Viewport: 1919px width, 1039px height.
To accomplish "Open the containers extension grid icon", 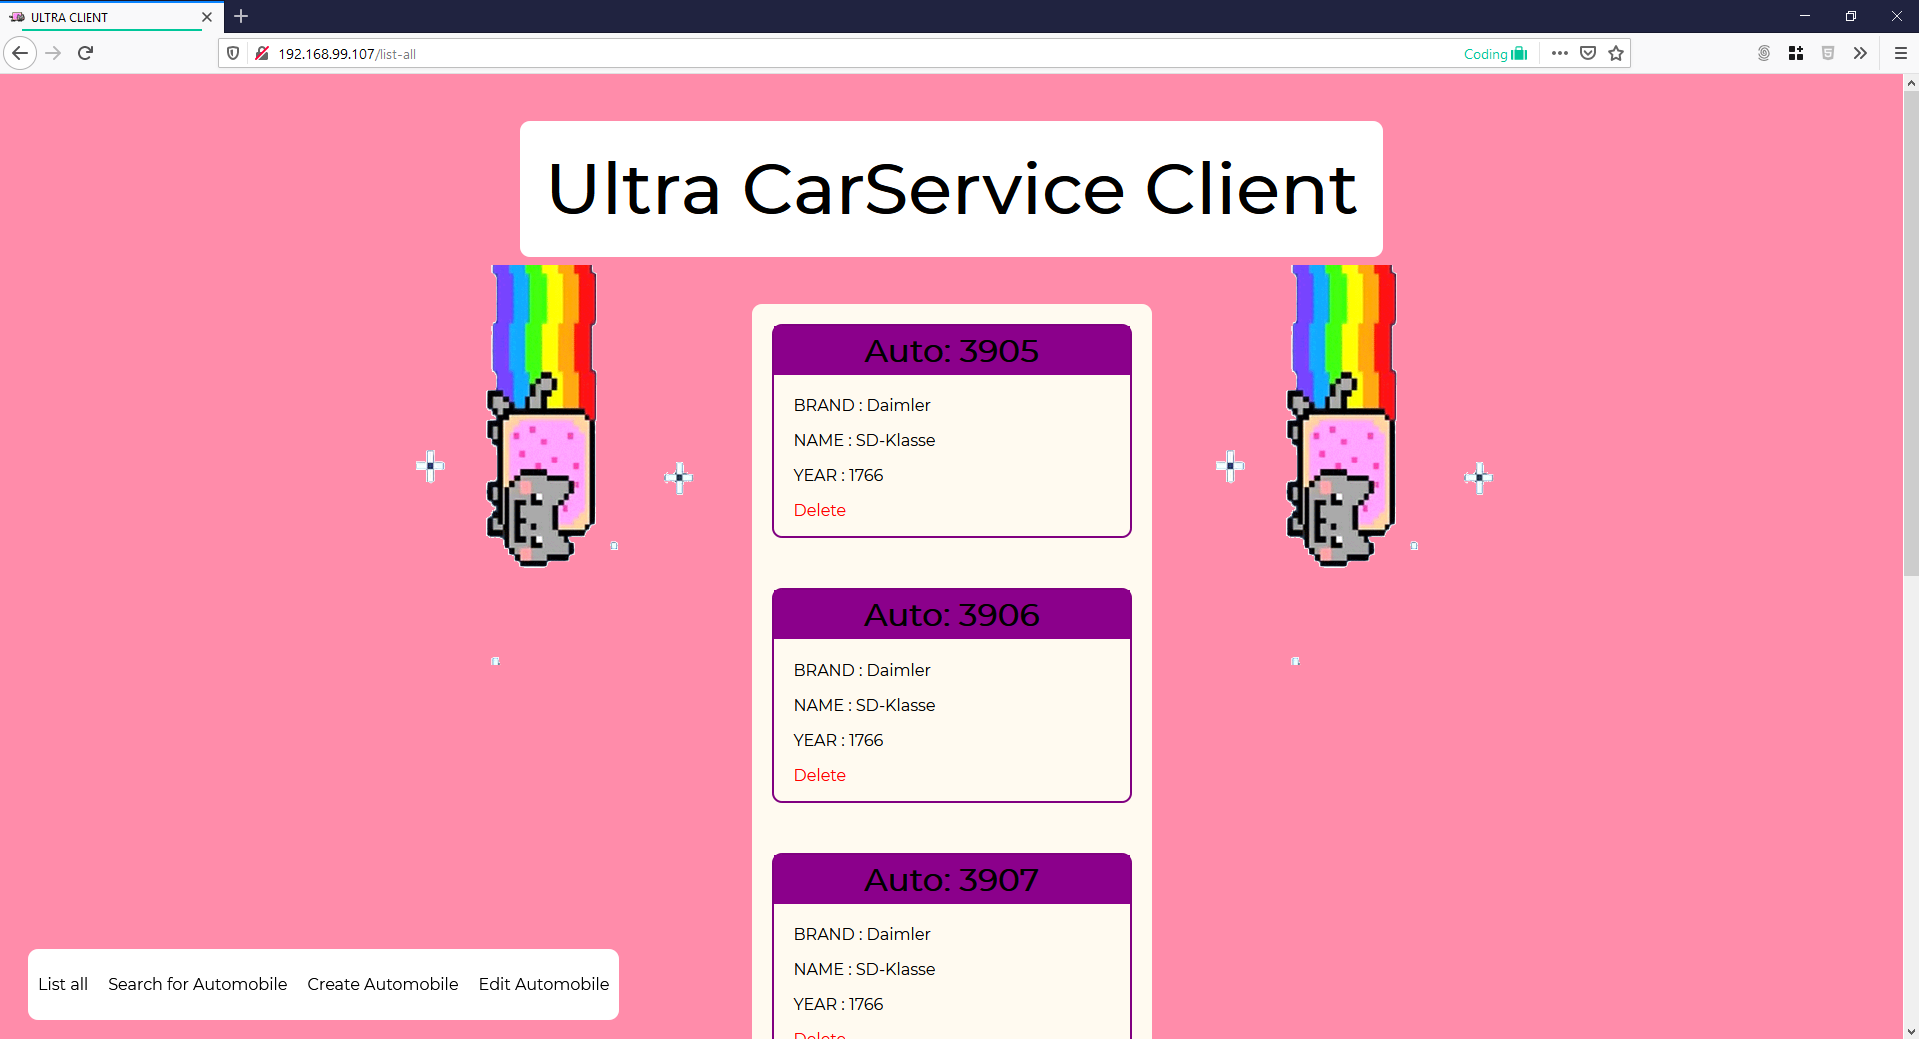I will point(1796,53).
